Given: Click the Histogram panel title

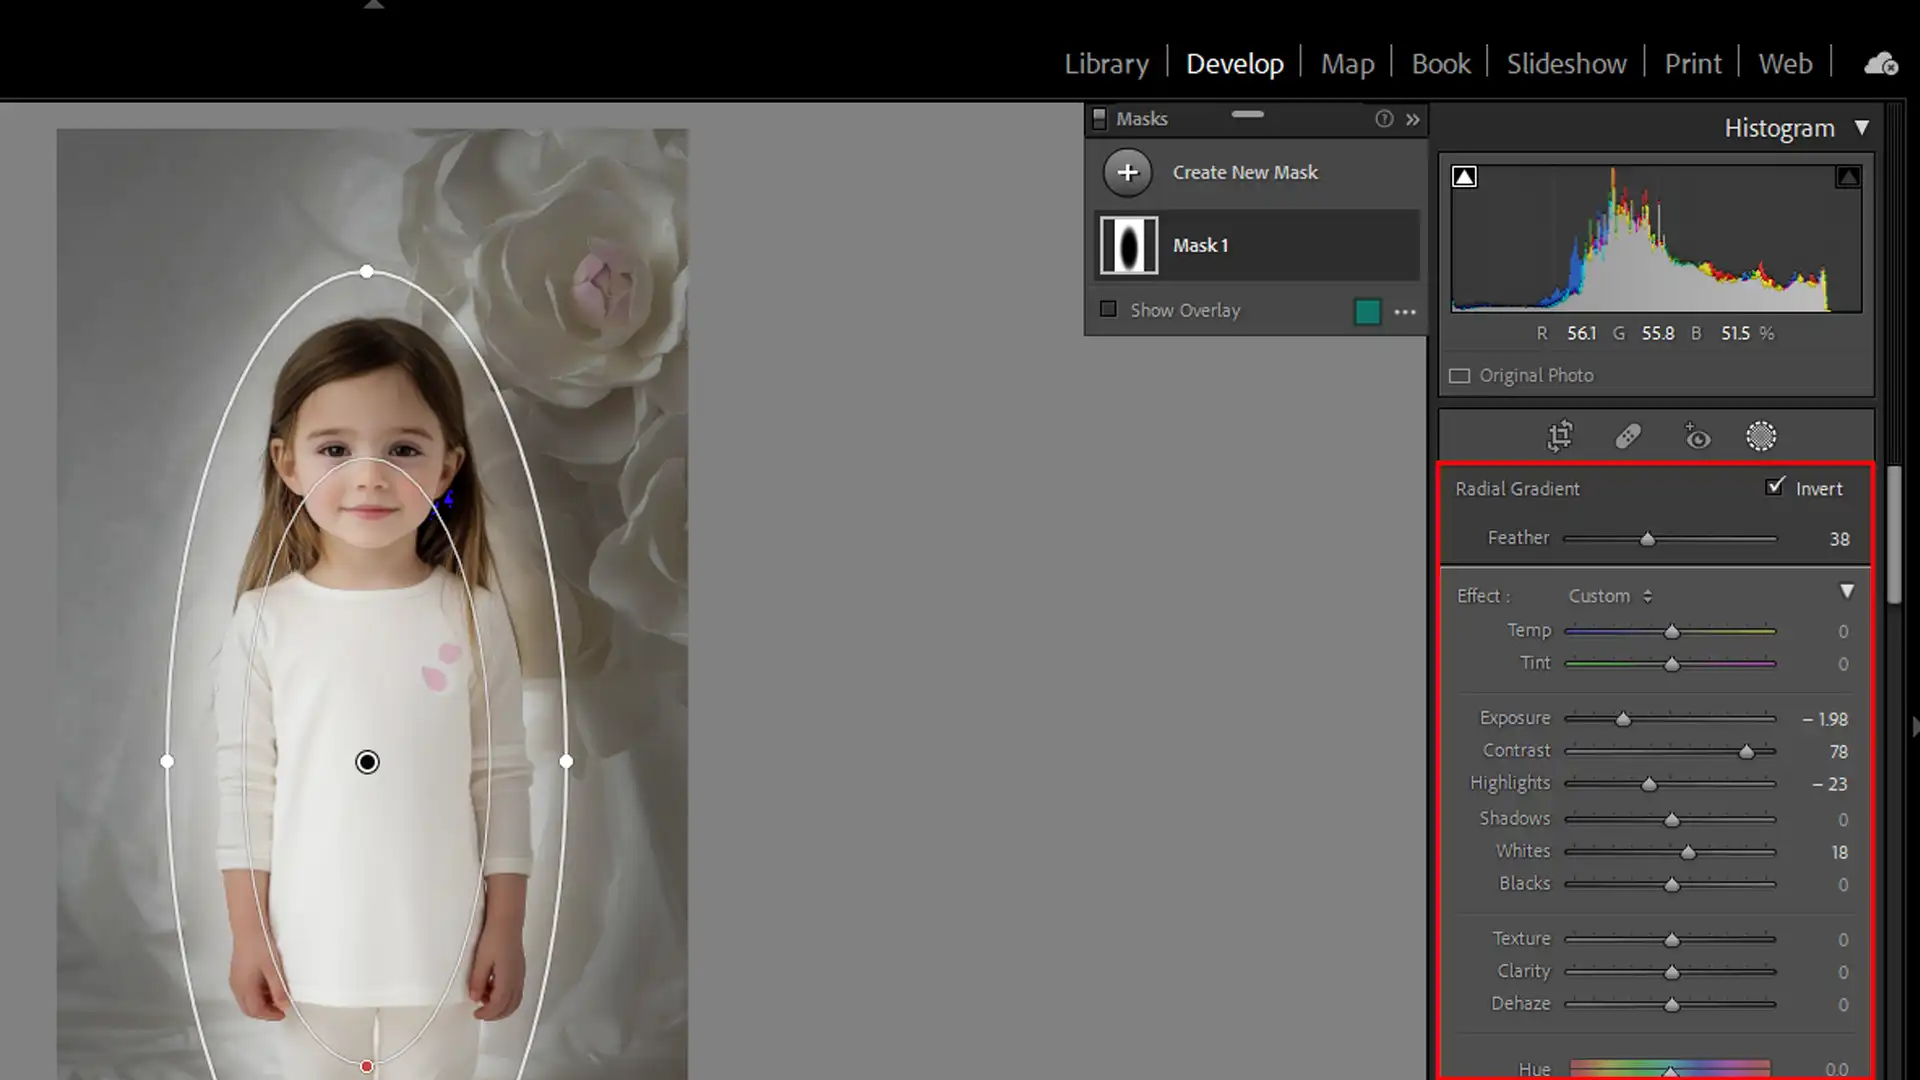Looking at the screenshot, I should pyautogui.click(x=1779, y=128).
